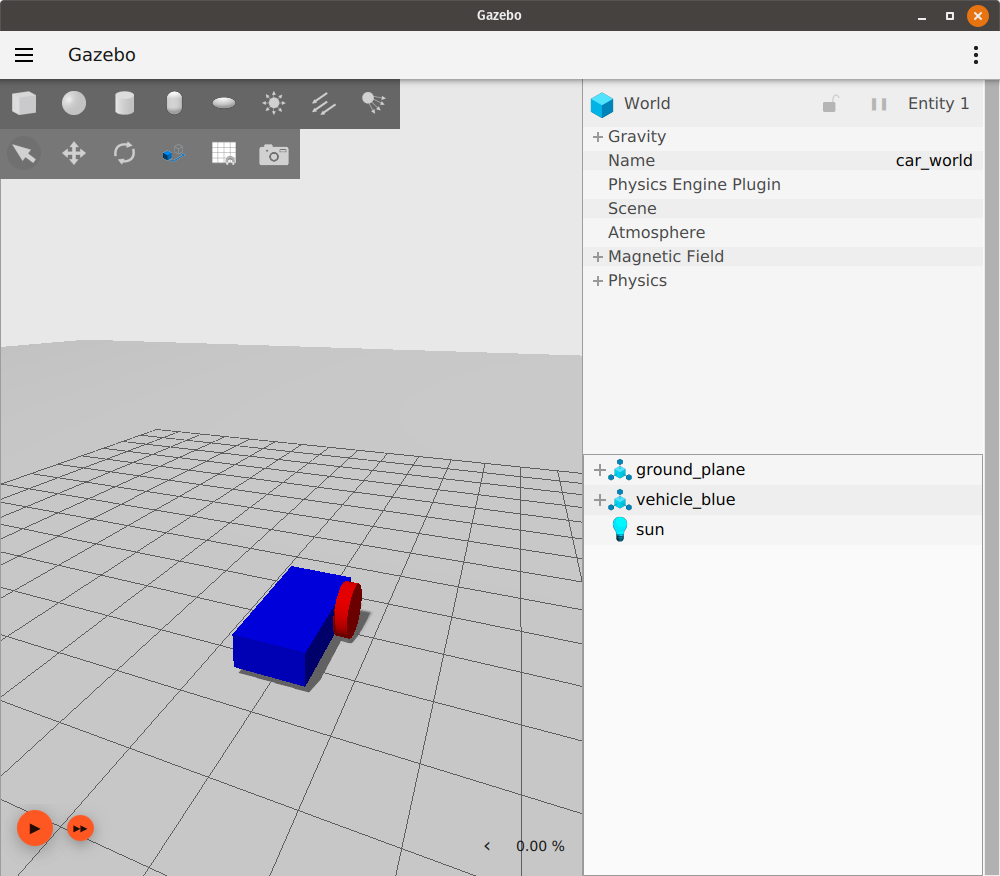1000x876 pixels.
Task: Insert a sphere shape
Action: pyautogui.click(x=74, y=103)
